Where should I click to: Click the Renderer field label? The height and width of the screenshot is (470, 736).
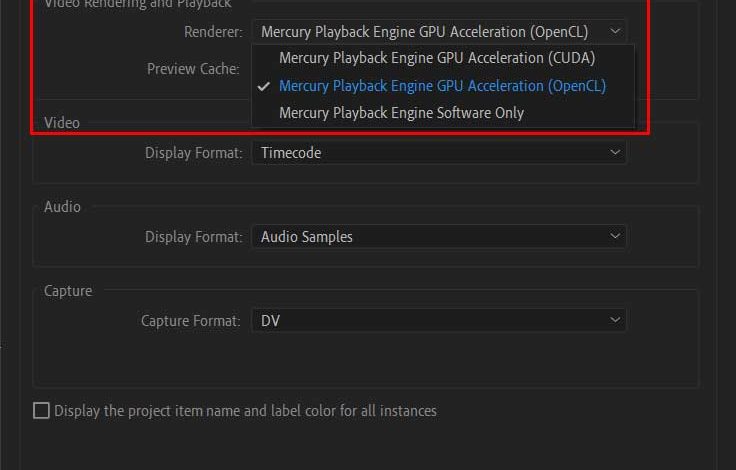213,32
